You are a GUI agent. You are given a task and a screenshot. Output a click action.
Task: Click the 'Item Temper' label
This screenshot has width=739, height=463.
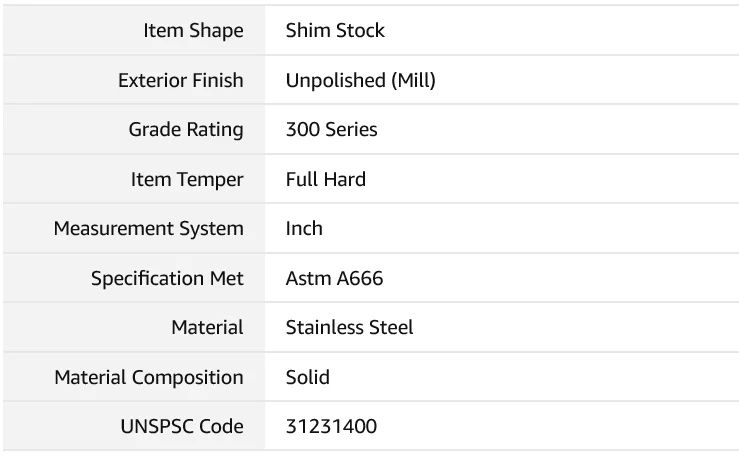pyautogui.click(x=187, y=180)
